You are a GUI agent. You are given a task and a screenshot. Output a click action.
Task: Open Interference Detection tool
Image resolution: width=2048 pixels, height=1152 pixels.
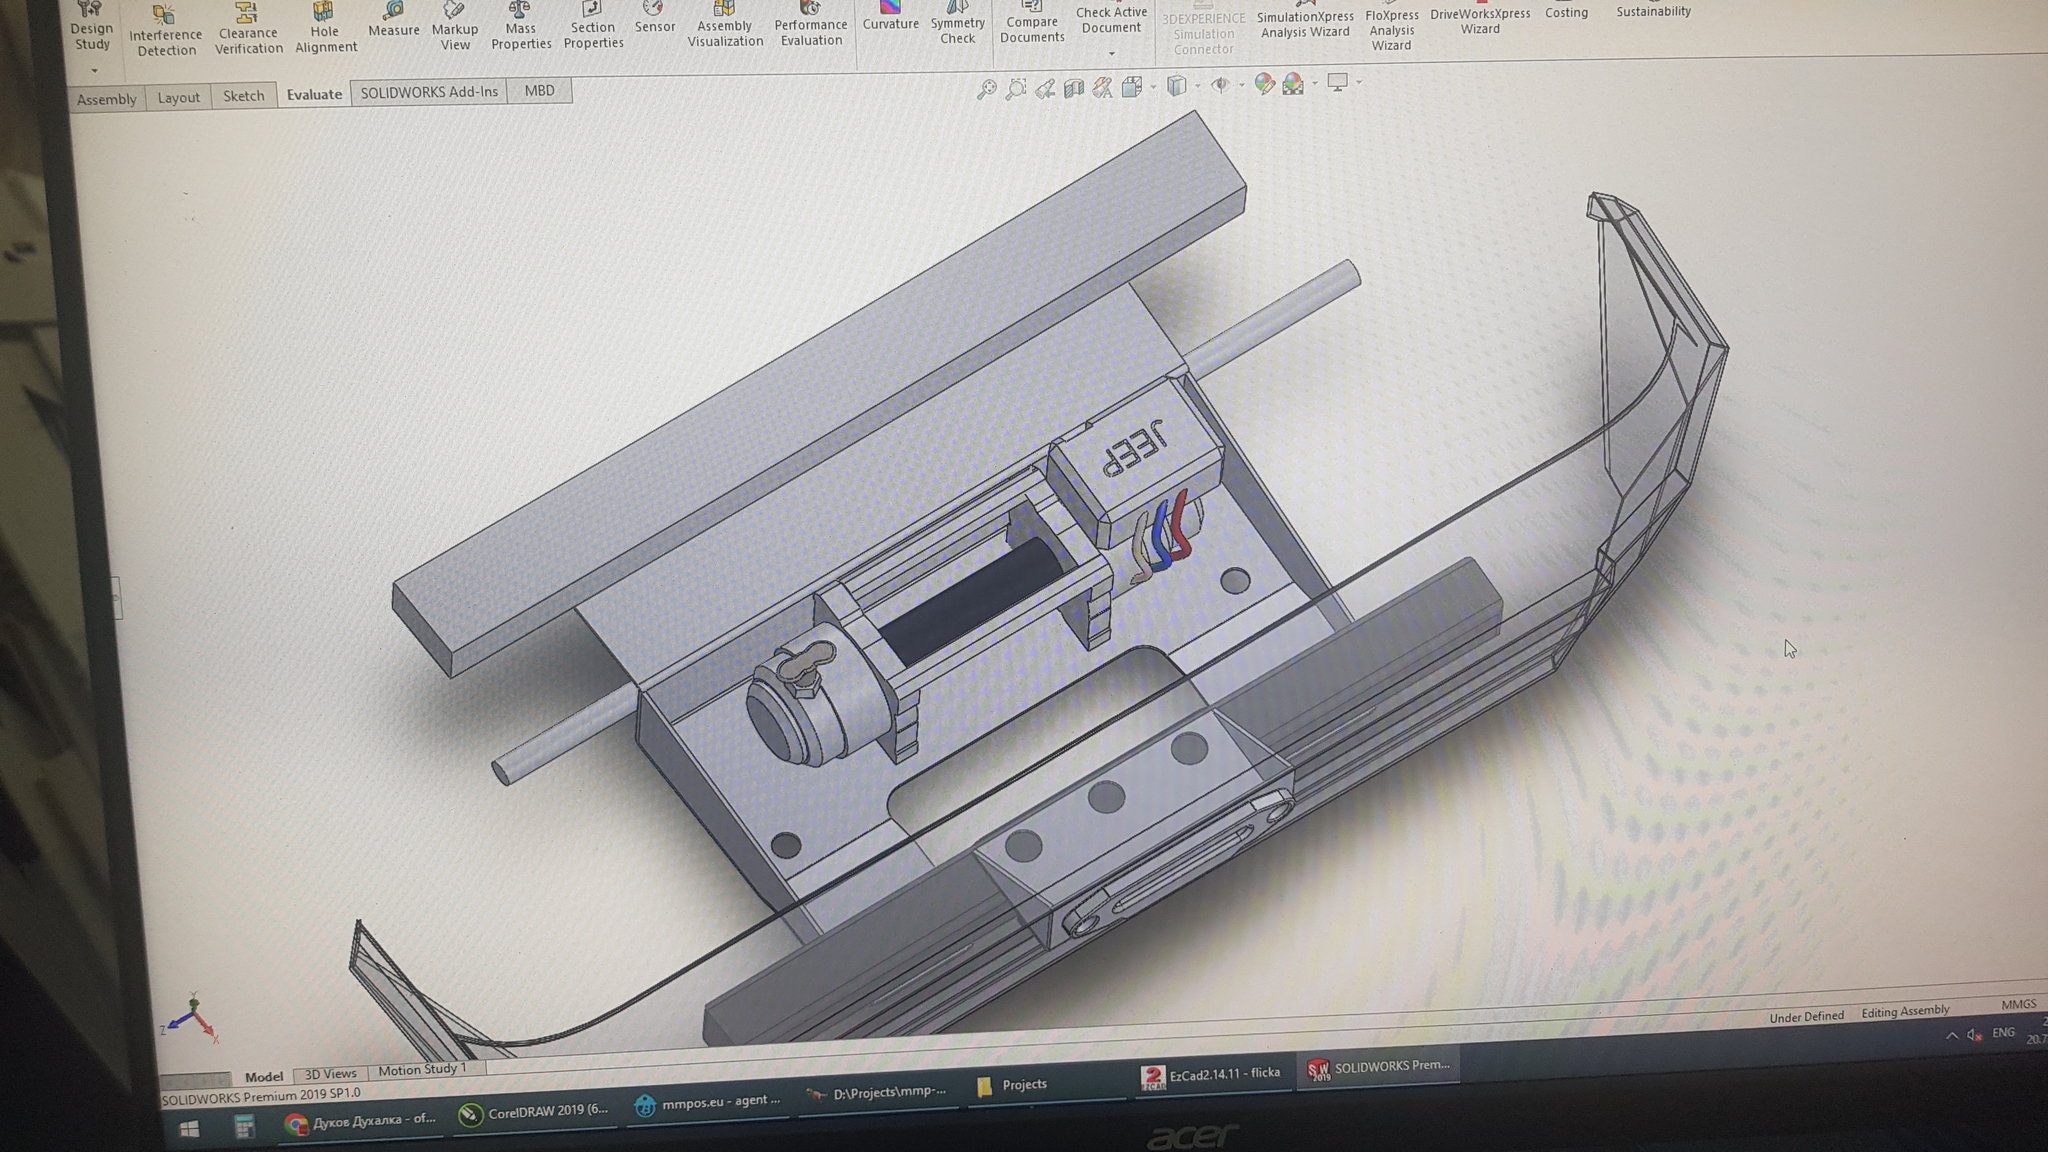[x=165, y=31]
